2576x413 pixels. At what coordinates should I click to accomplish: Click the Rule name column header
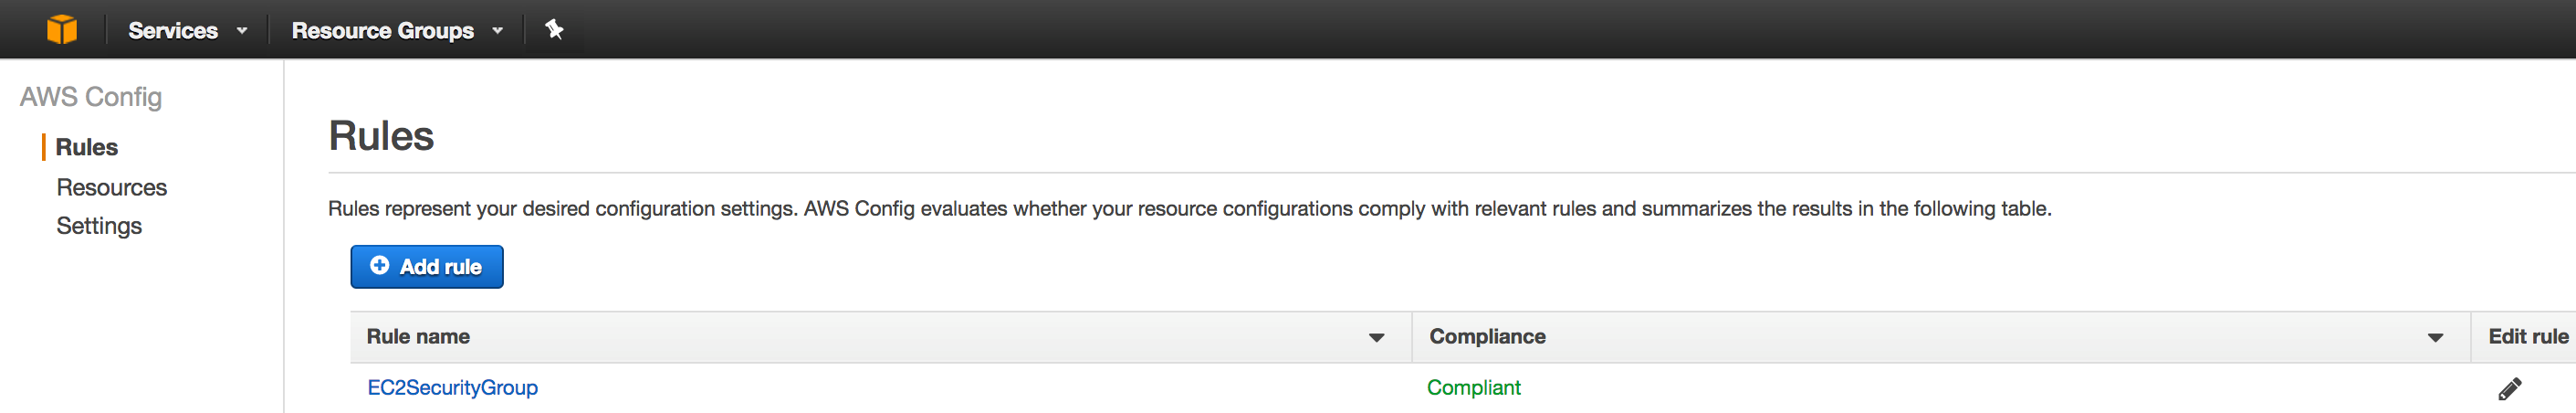tap(418, 337)
